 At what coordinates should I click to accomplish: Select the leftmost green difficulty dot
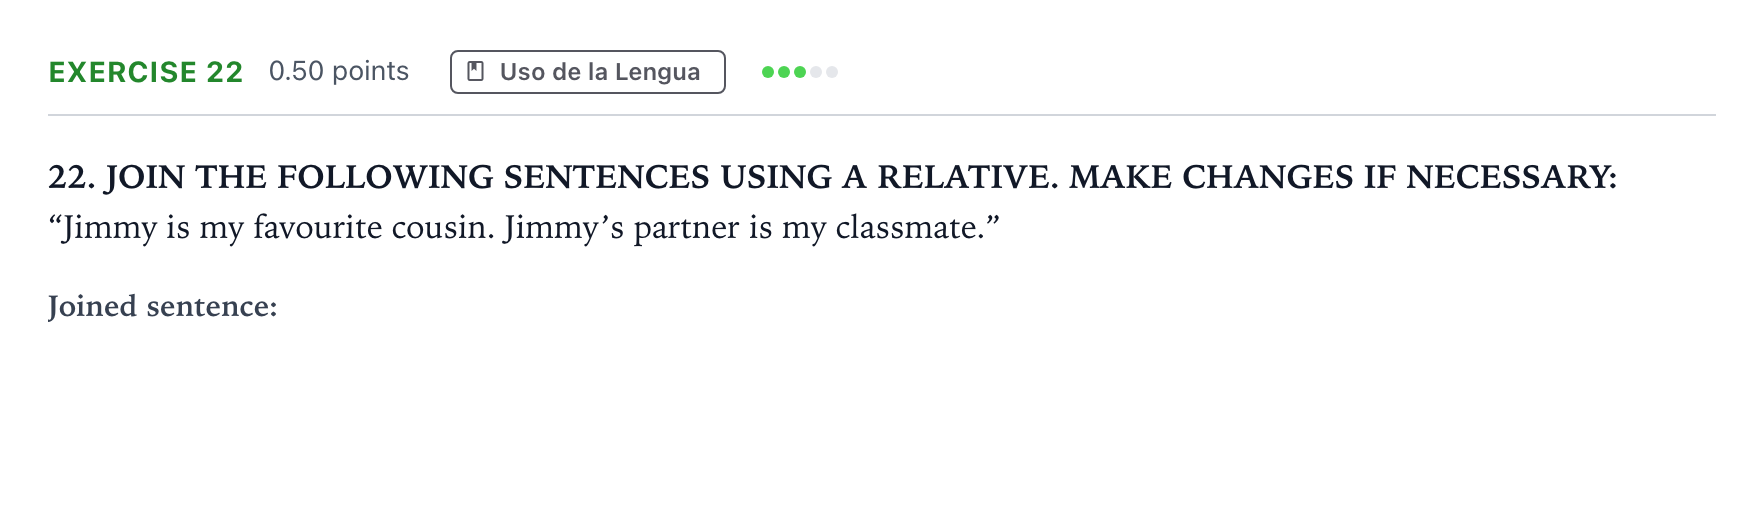(768, 72)
